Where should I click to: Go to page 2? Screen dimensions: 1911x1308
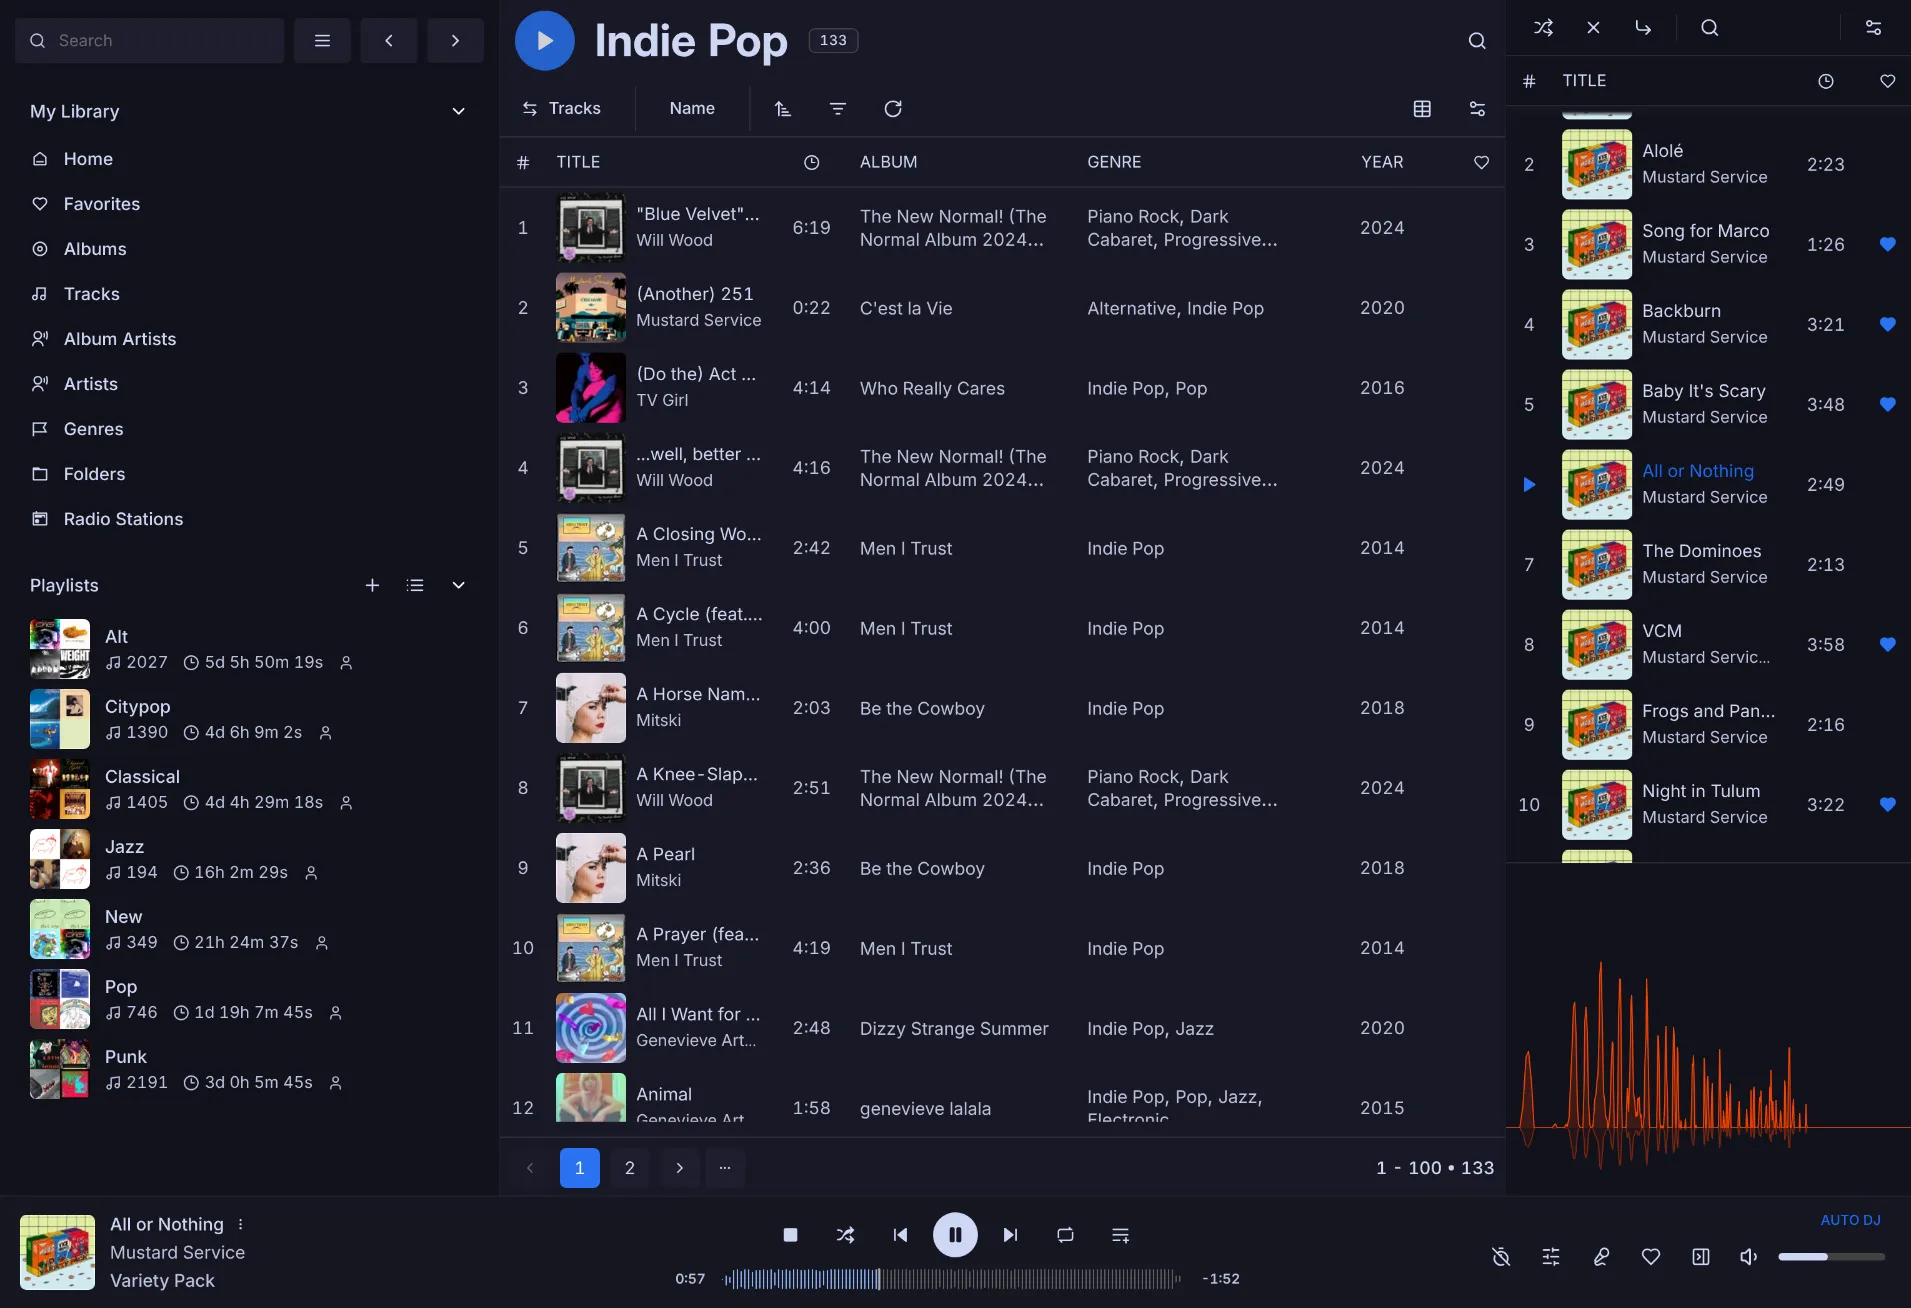pyautogui.click(x=630, y=1168)
